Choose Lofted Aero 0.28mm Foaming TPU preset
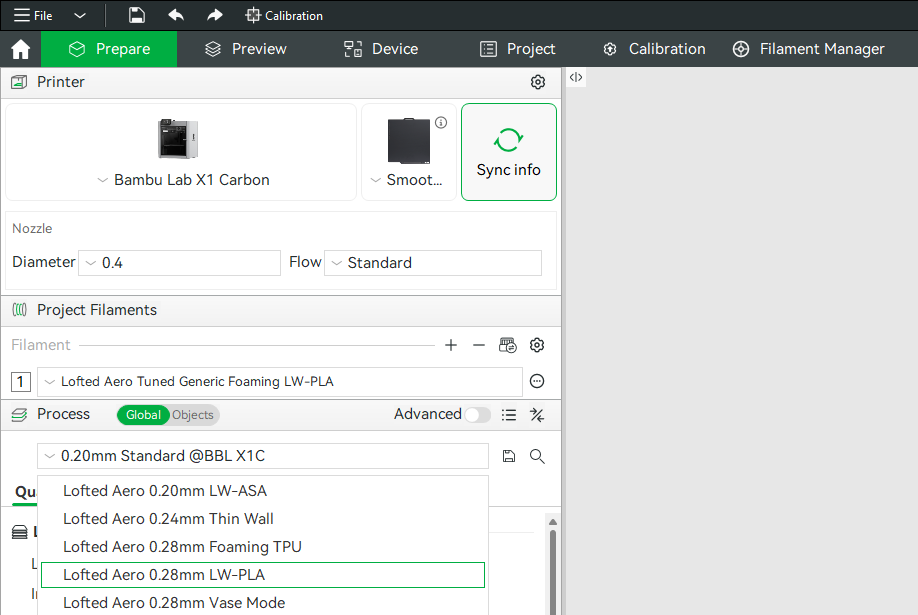The height and width of the screenshot is (615, 918). [x=263, y=547]
